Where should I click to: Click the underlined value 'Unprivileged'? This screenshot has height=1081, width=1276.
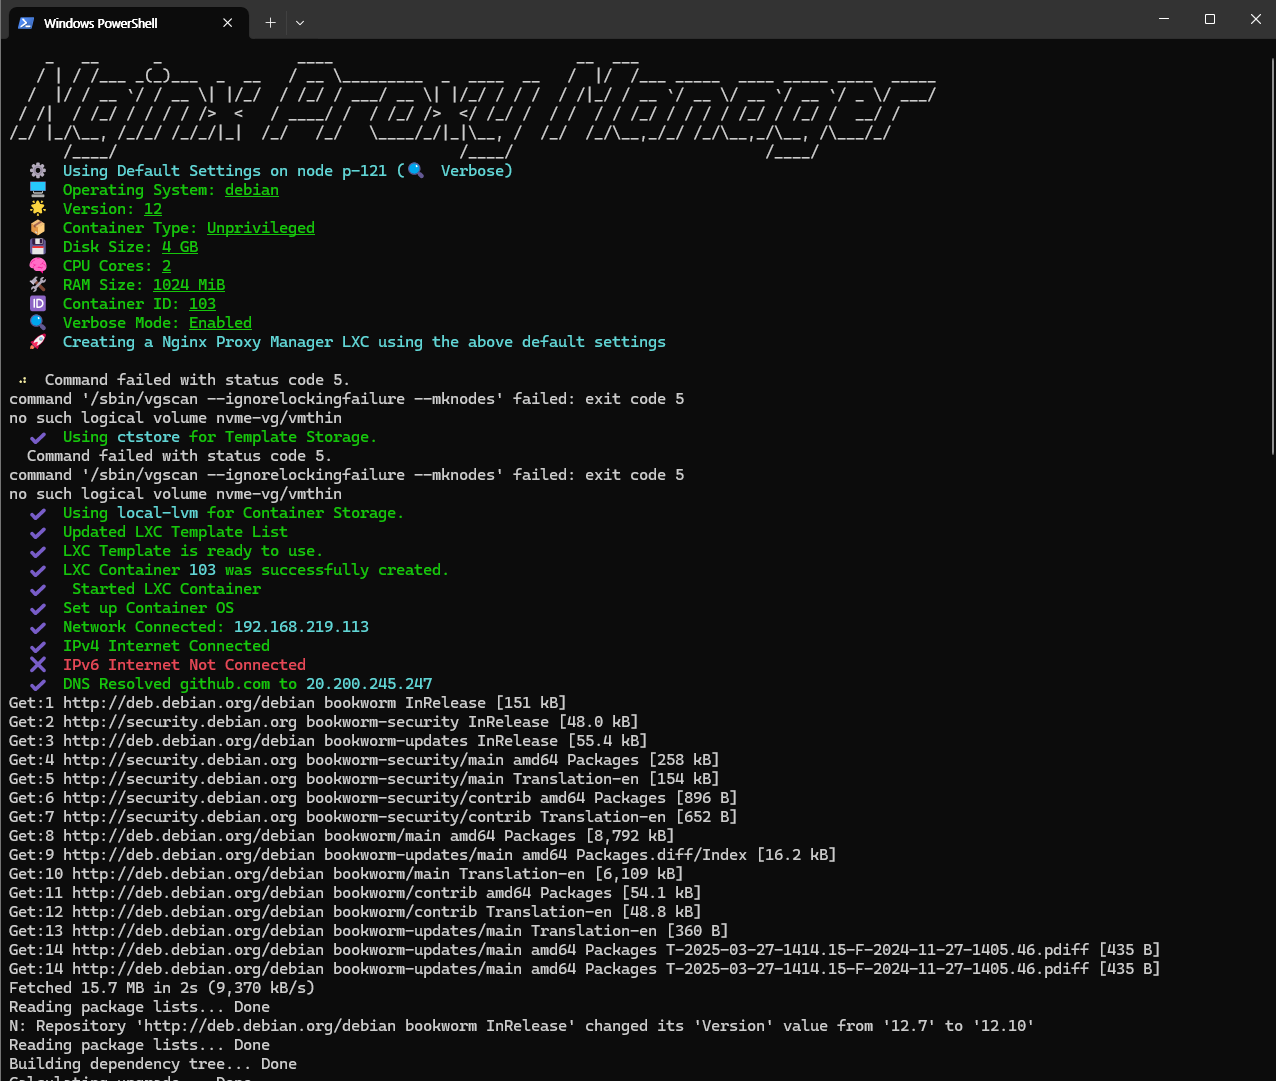point(261,228)
